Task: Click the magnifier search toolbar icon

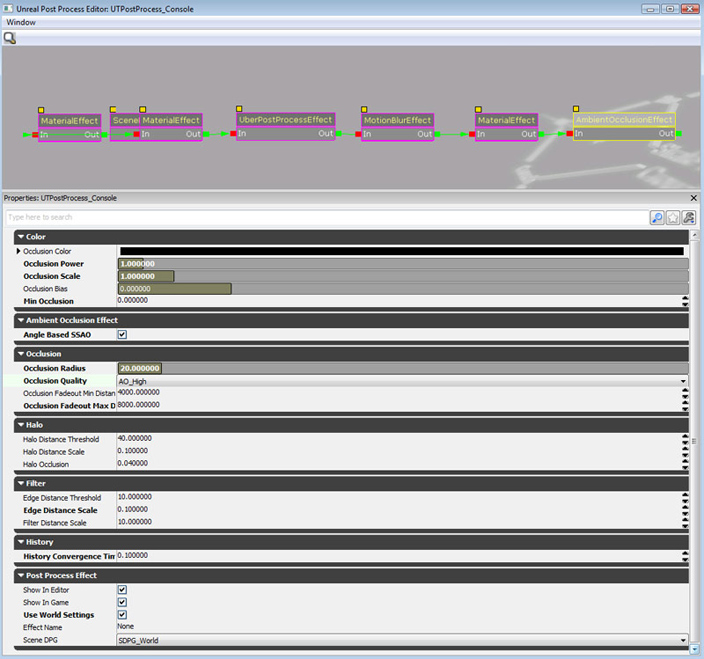Action: click(x=9, y=38)
